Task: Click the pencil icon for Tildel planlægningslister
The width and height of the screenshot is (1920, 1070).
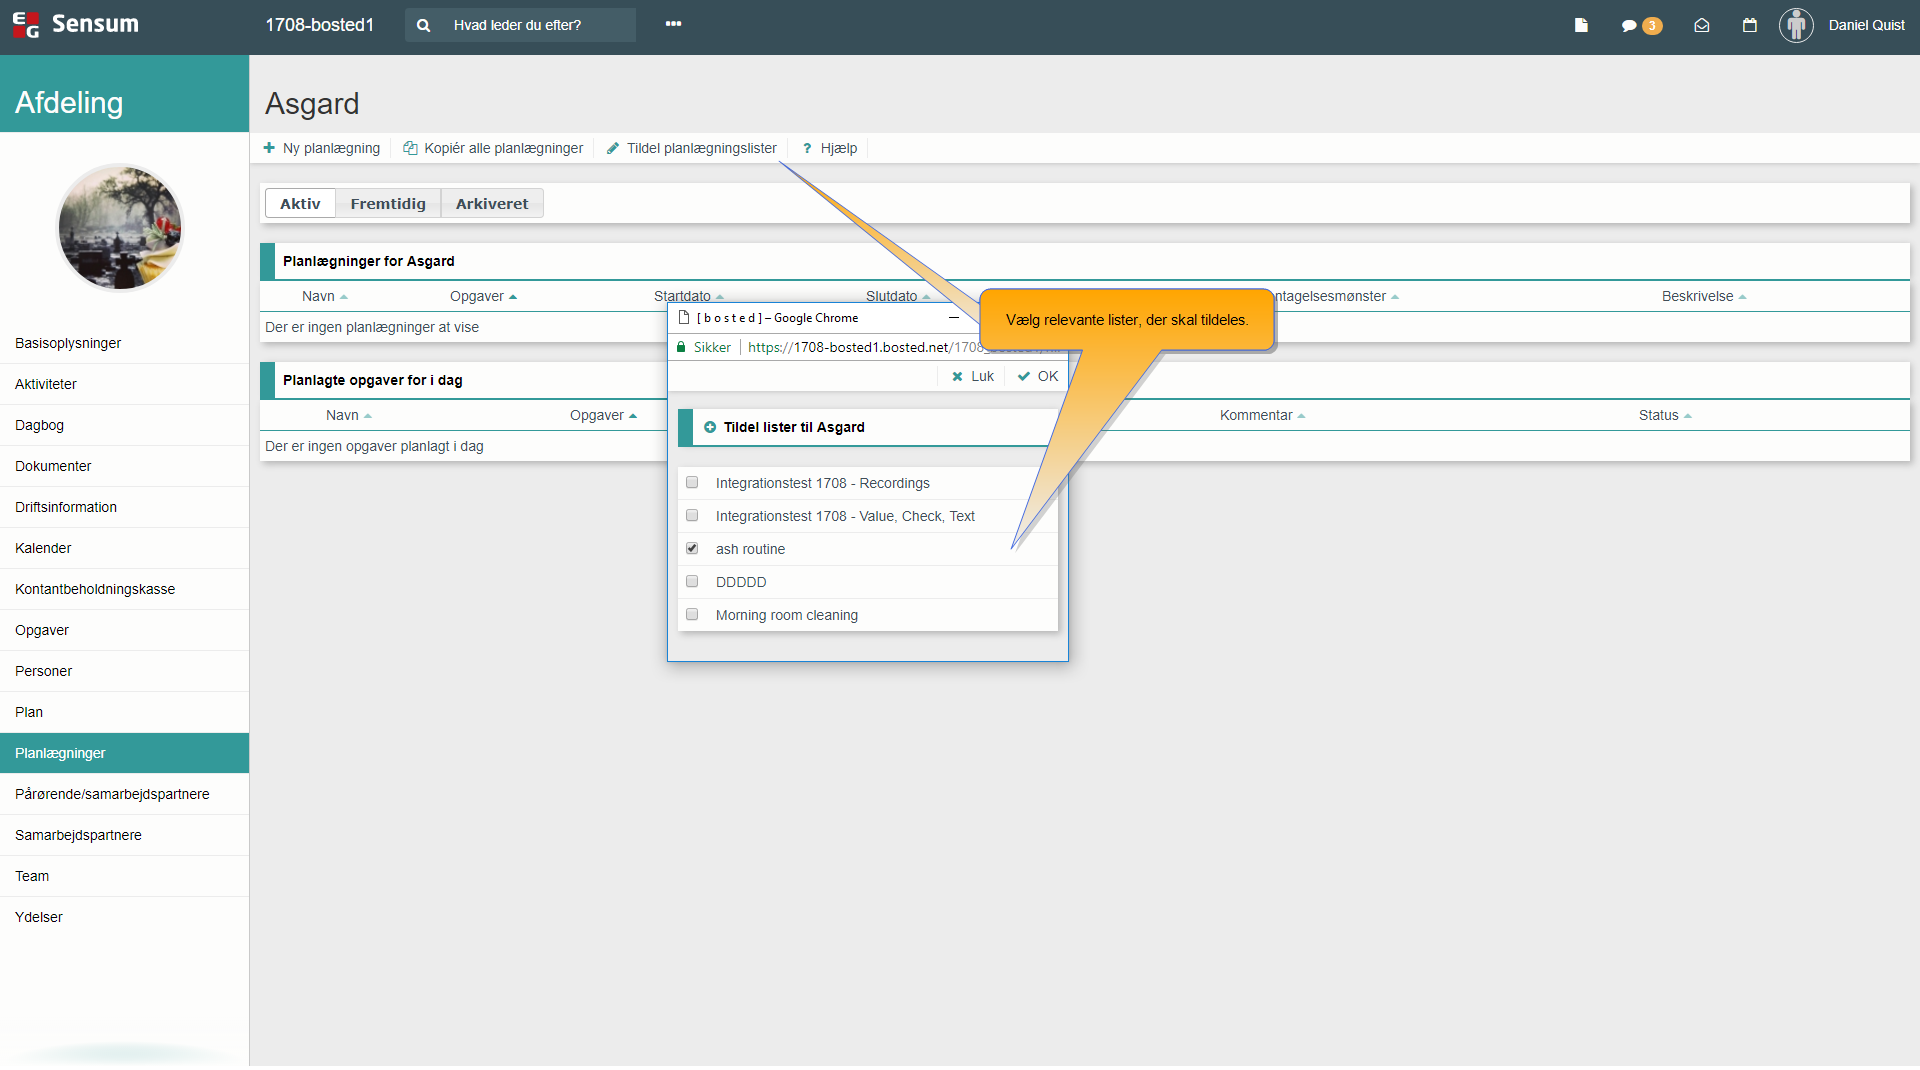Action: 613,148
